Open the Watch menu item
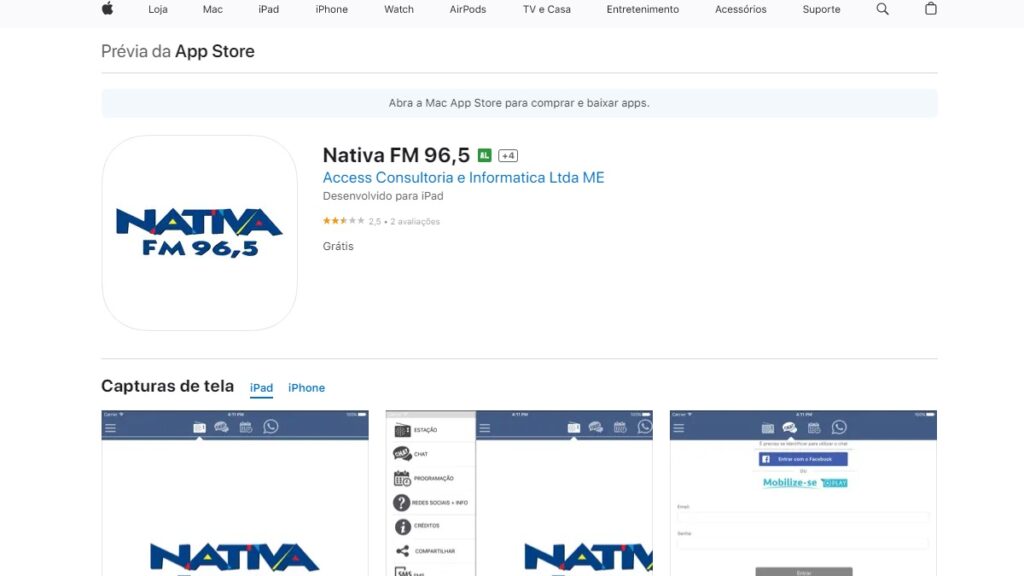 coord(398,9)
